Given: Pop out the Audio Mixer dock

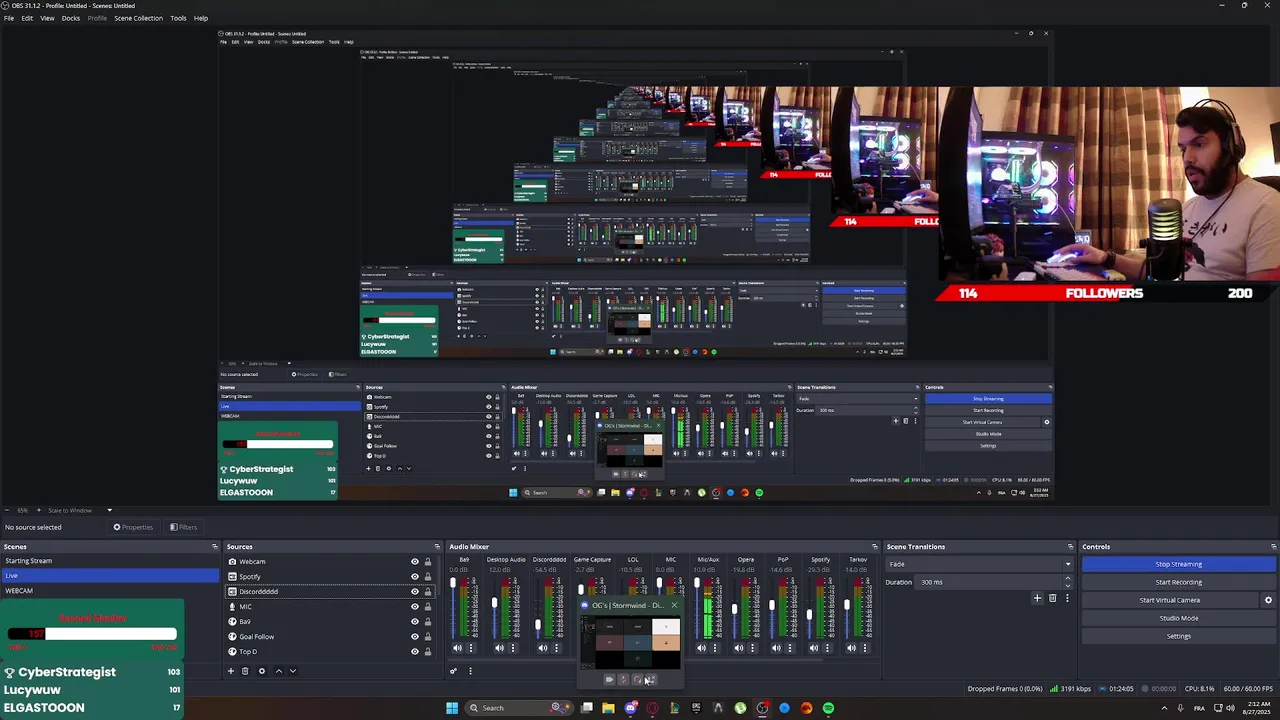Looking at the screenshot, I should (874, 547).
